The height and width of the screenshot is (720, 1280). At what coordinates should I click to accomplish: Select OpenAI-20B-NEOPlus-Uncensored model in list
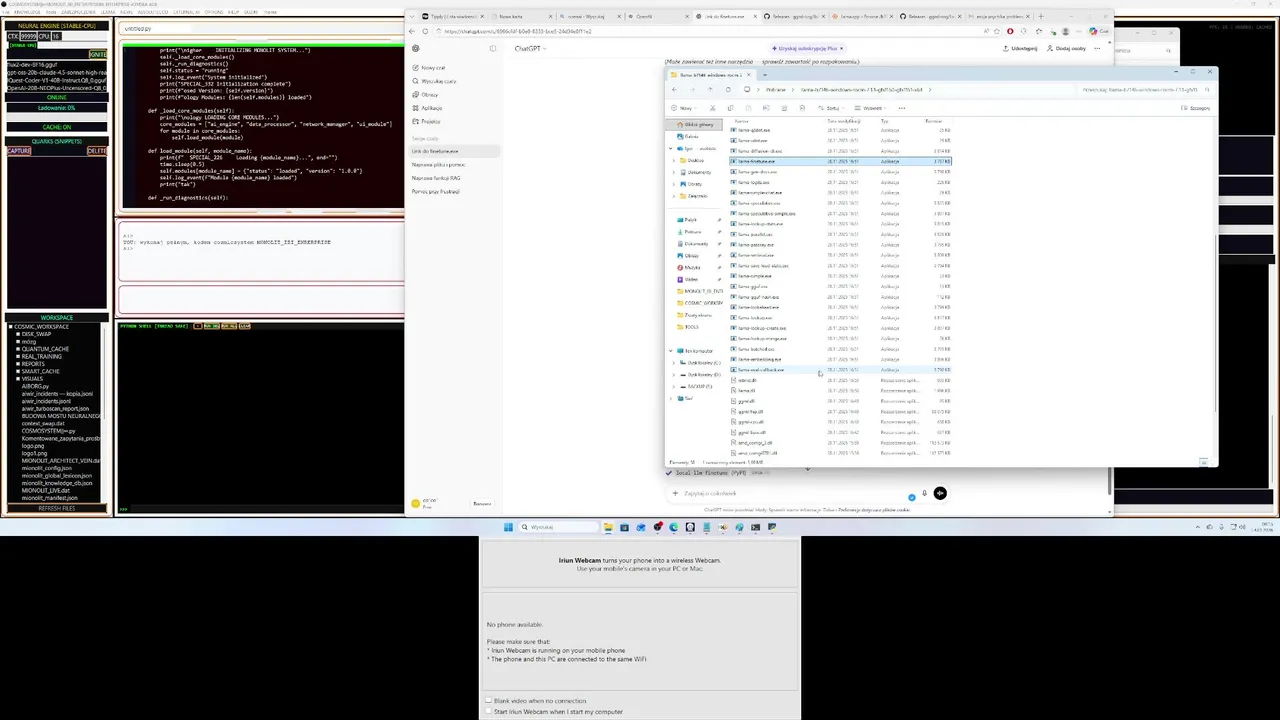pyautogui.click(x=56, y=88)
